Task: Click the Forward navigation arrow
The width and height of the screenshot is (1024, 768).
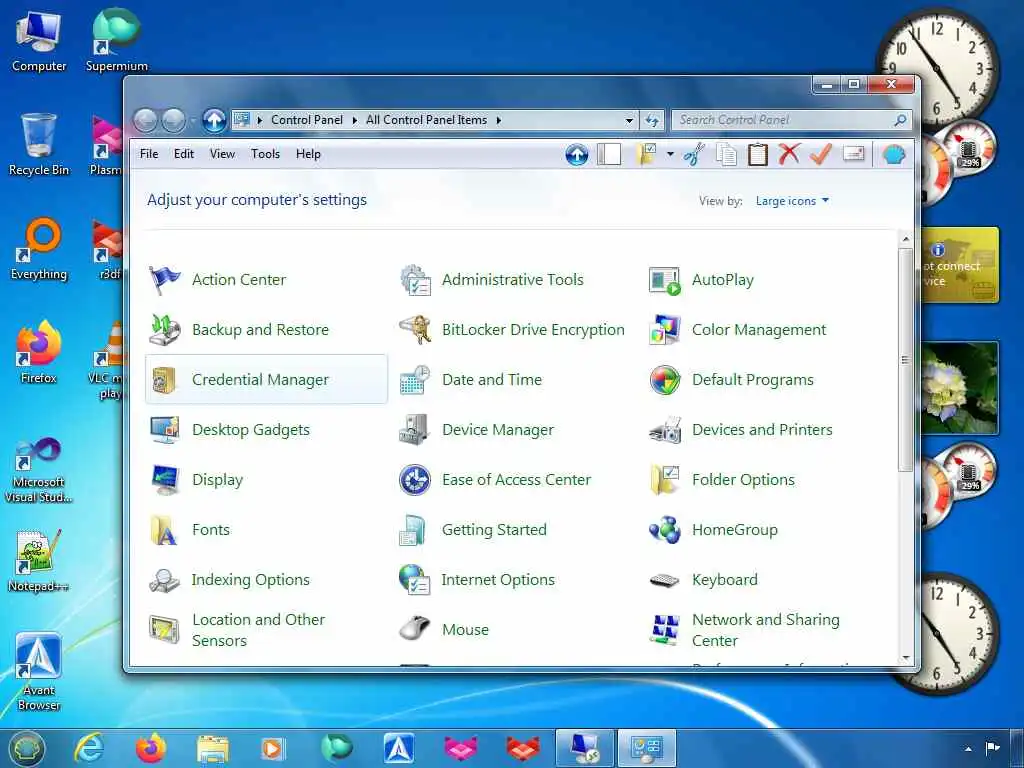Action: tap(174, 120)
